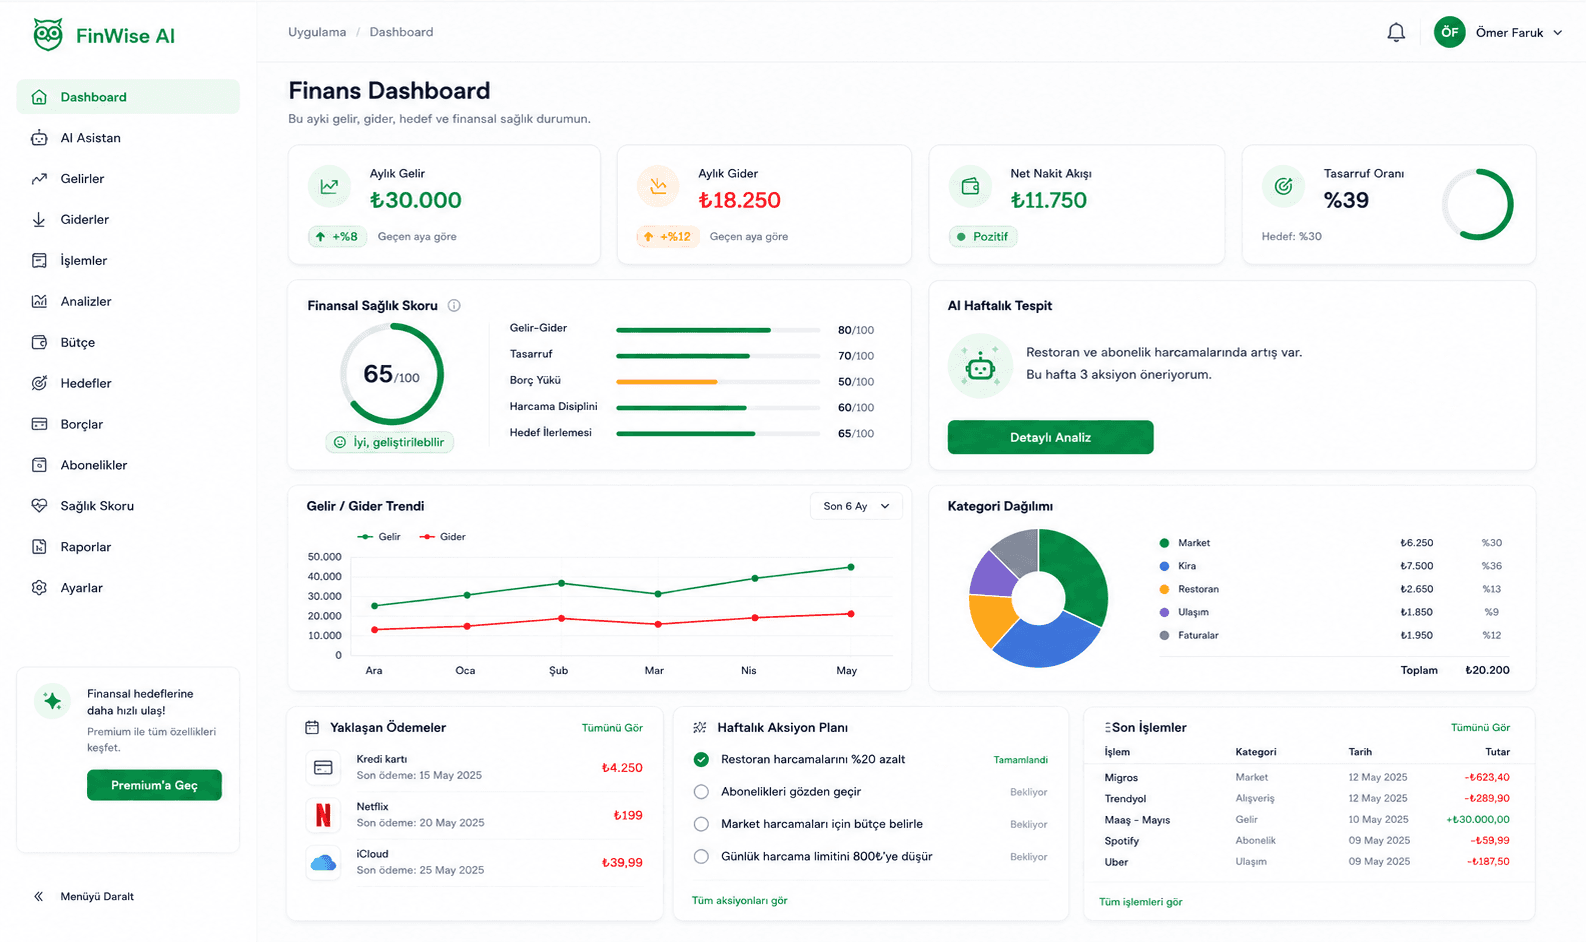Open notifications bell icon
Screen dimensions: 1586x942
1396,32
